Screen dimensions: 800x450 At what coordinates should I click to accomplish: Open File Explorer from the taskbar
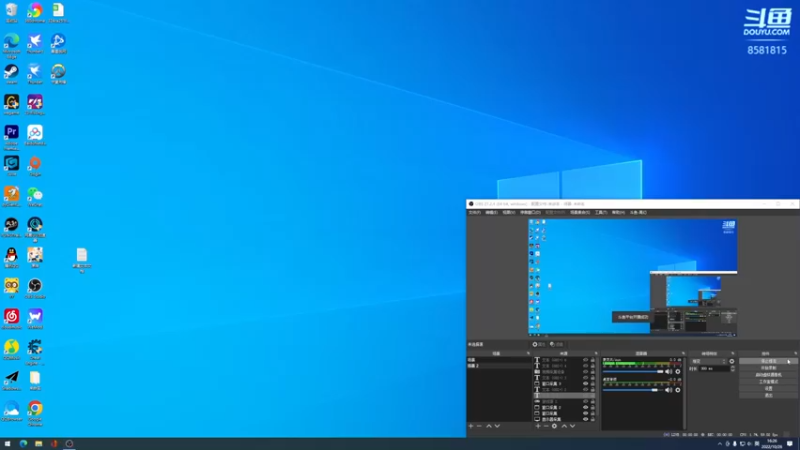[38, 444]
